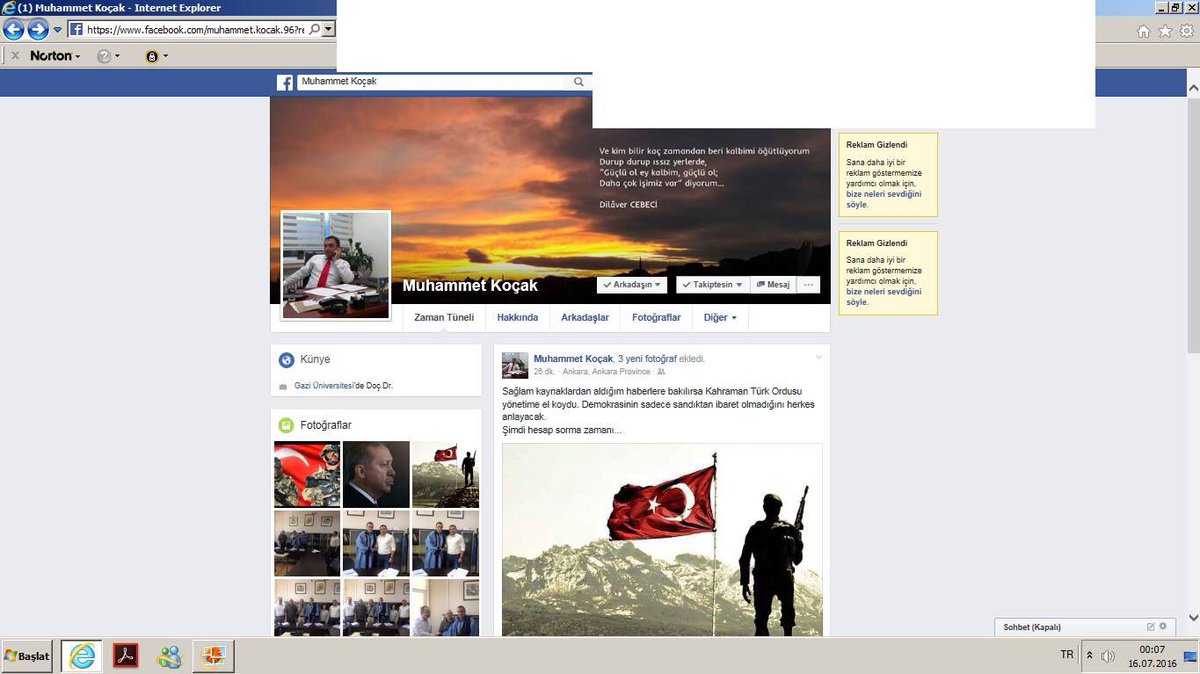
Task: Click the Mesaj message button
Action: tap(772, 285)
